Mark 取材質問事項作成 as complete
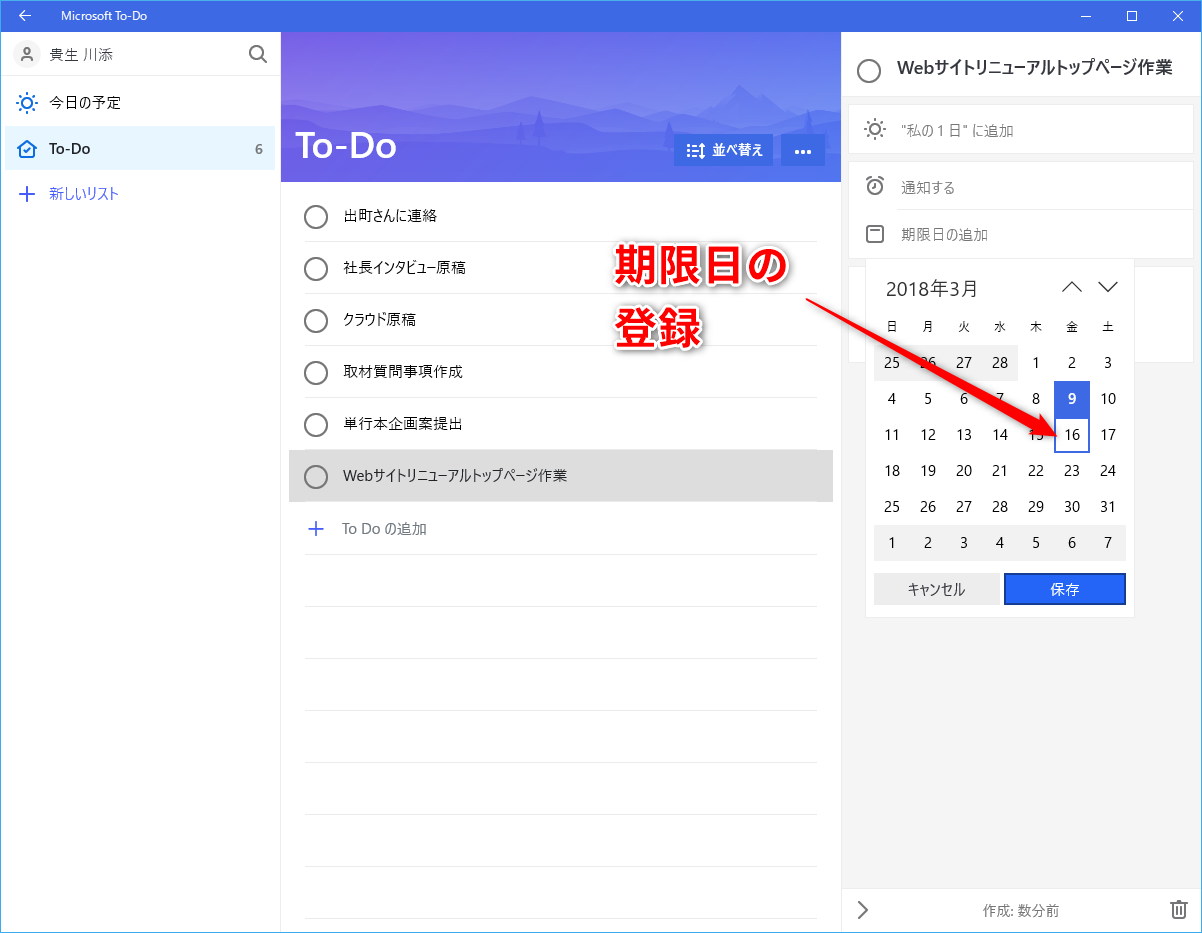The width and height of the screenshot is (1202, 933). click(316, 373)
